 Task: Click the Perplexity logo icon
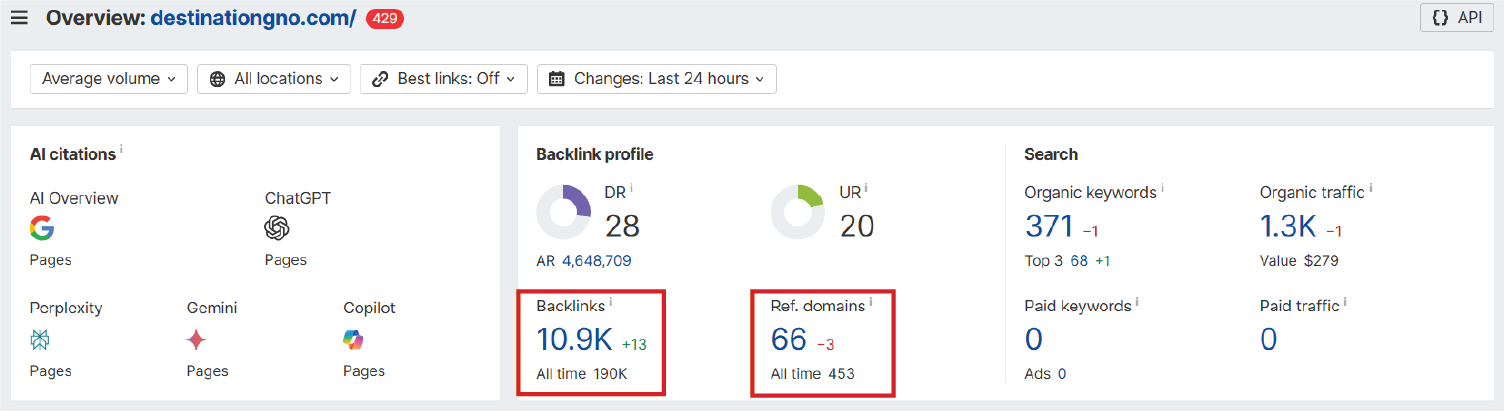41,341
